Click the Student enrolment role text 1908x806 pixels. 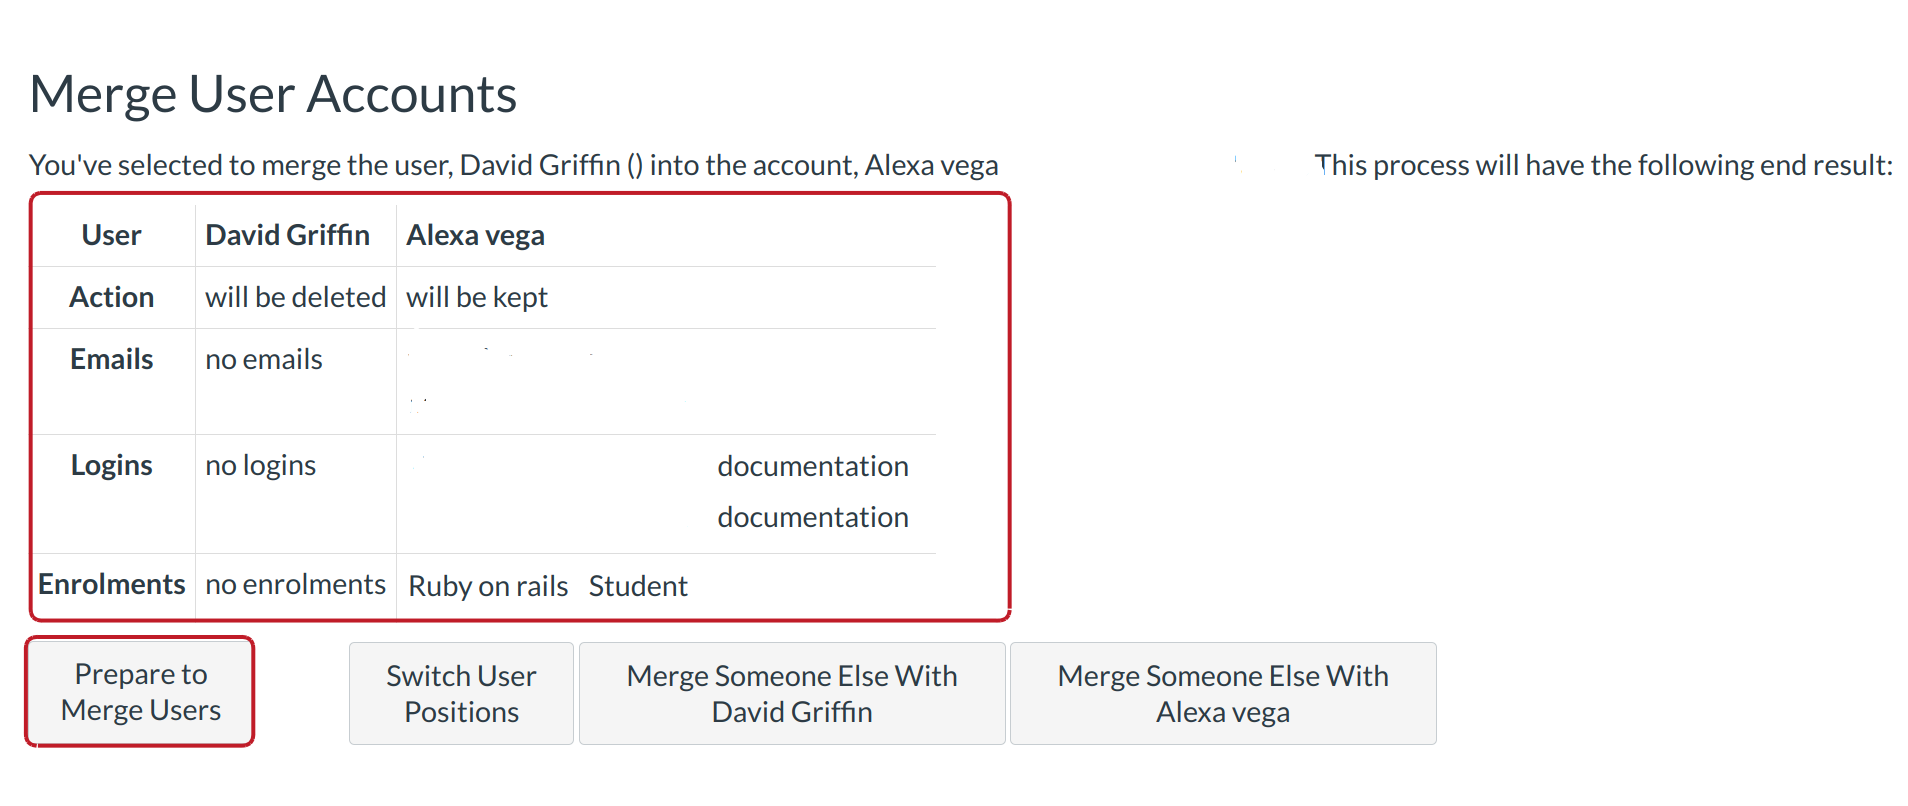click(638, 586)
